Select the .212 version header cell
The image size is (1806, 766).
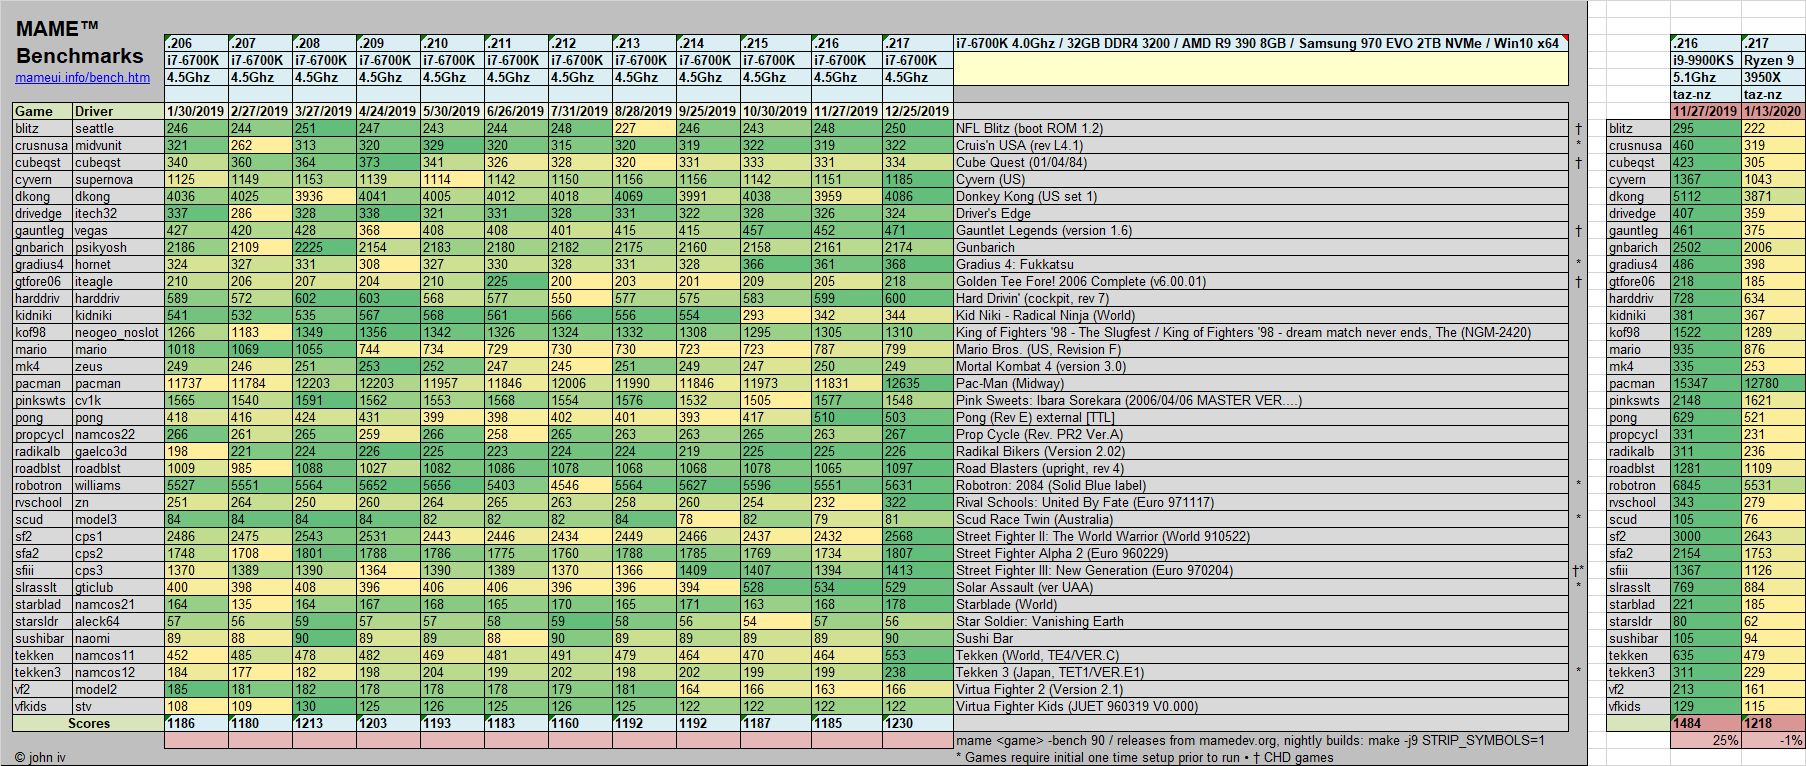[x=580, y=43]
